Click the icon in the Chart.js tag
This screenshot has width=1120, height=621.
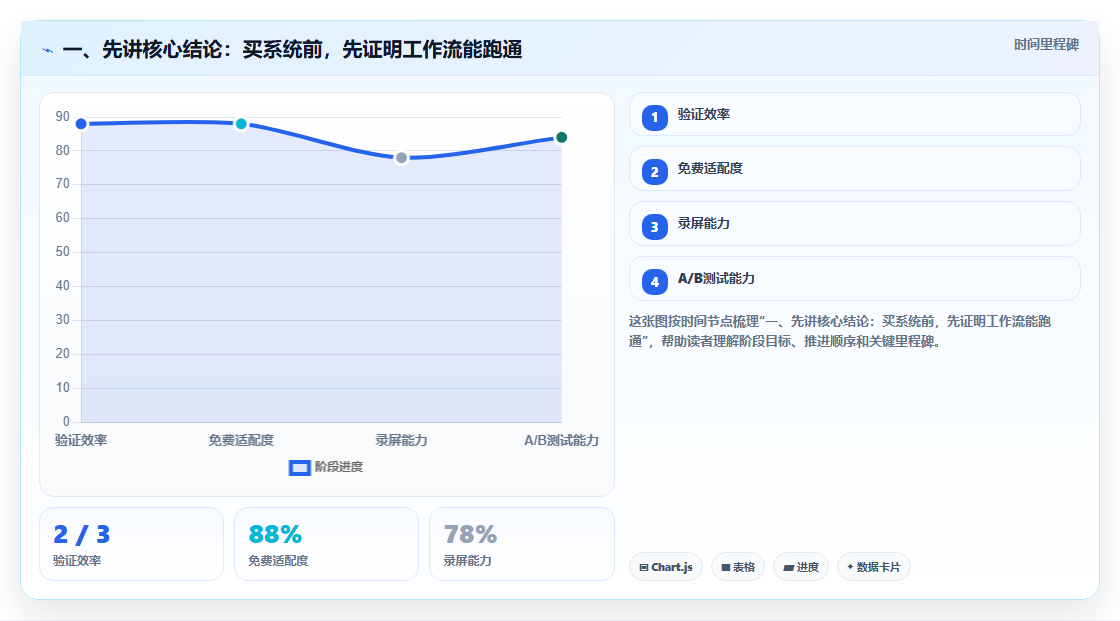click(644, 567)
